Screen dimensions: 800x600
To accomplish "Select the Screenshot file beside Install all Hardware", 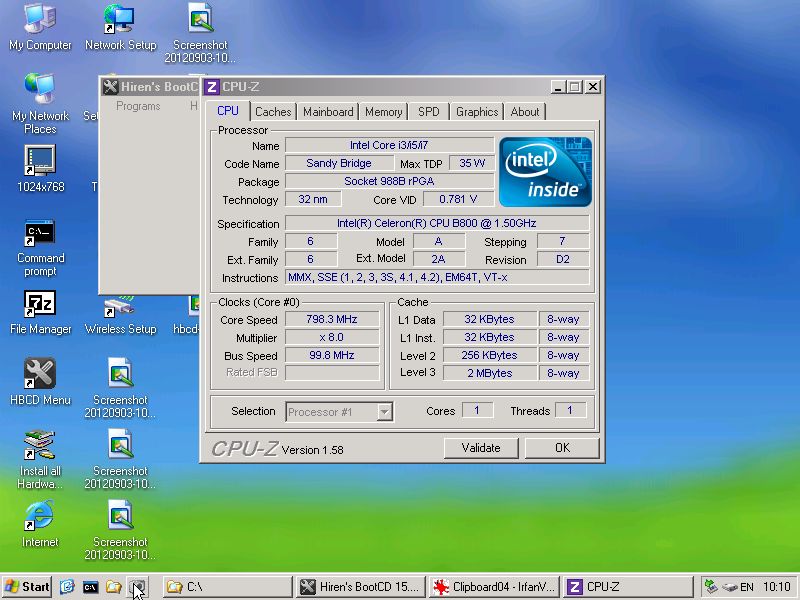I will coord(120,459).
